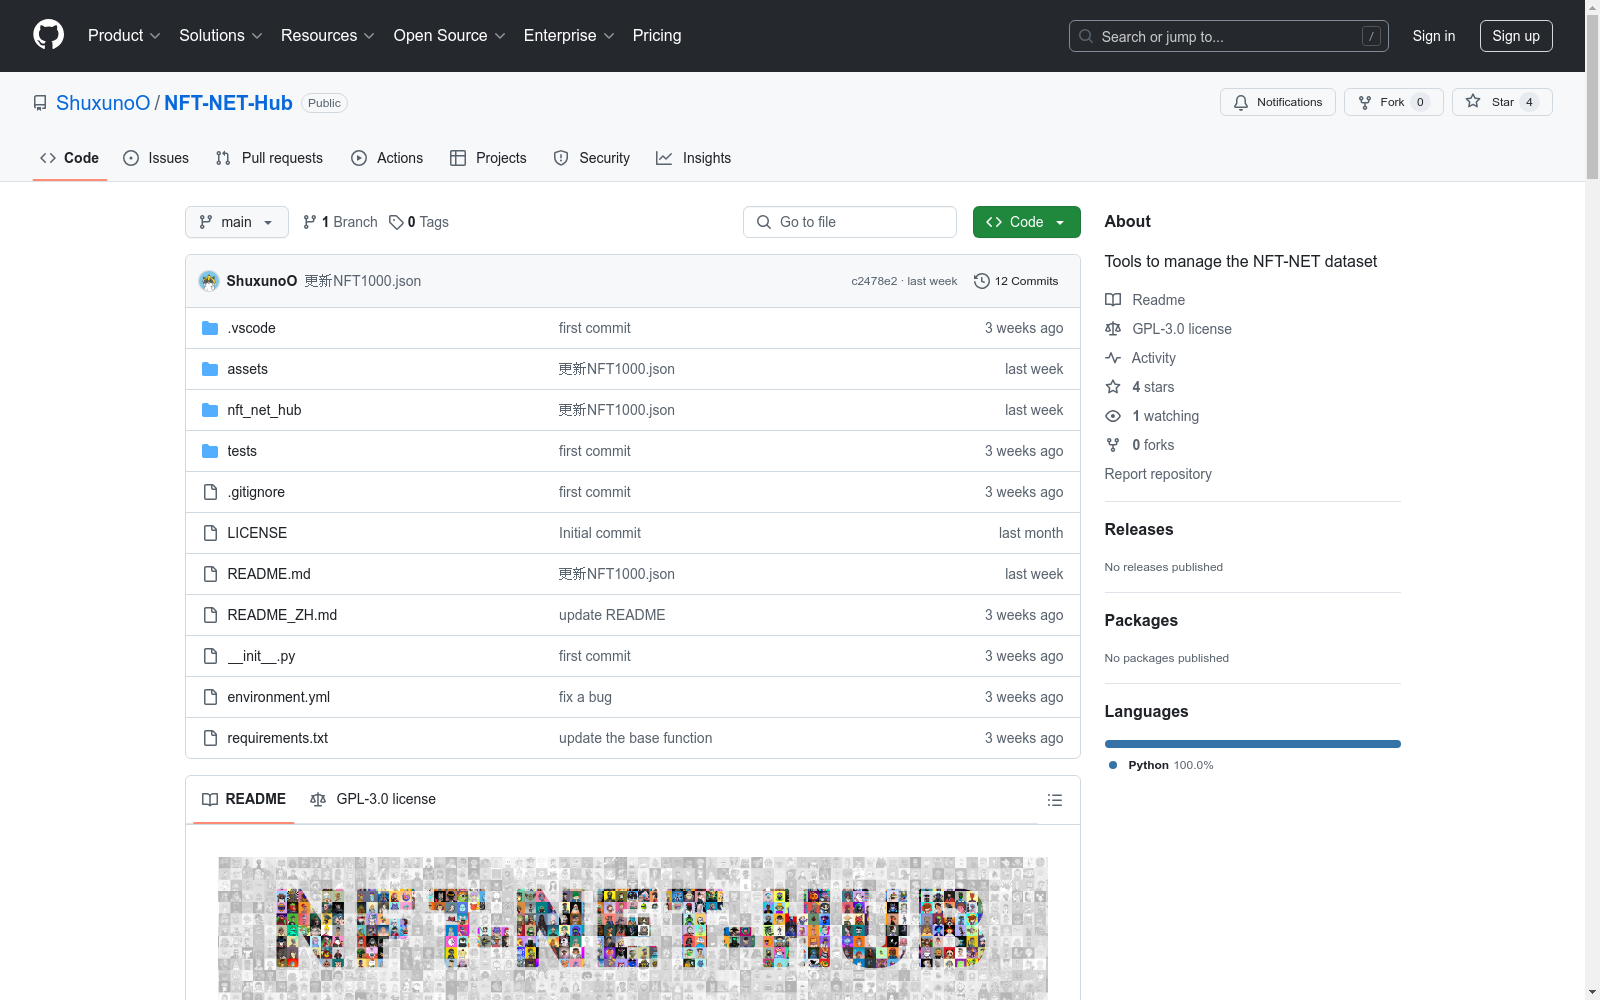Click the nft_net_hub folder icon

210,410
